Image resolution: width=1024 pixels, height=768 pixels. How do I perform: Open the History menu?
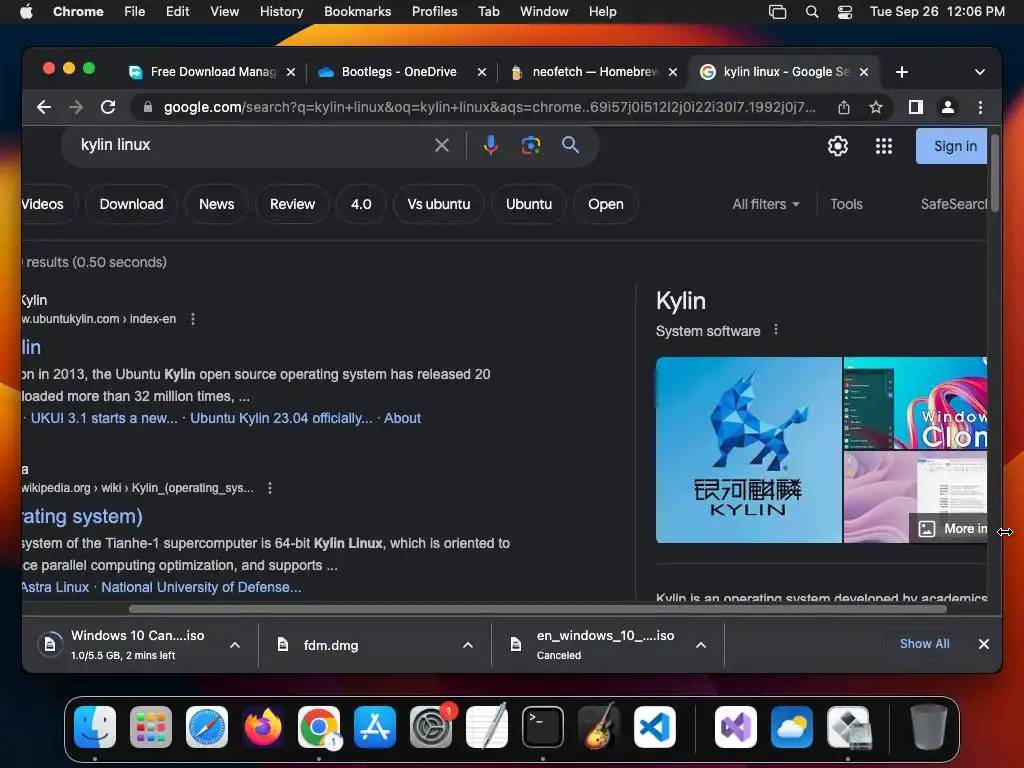click(x=281, y=12)
